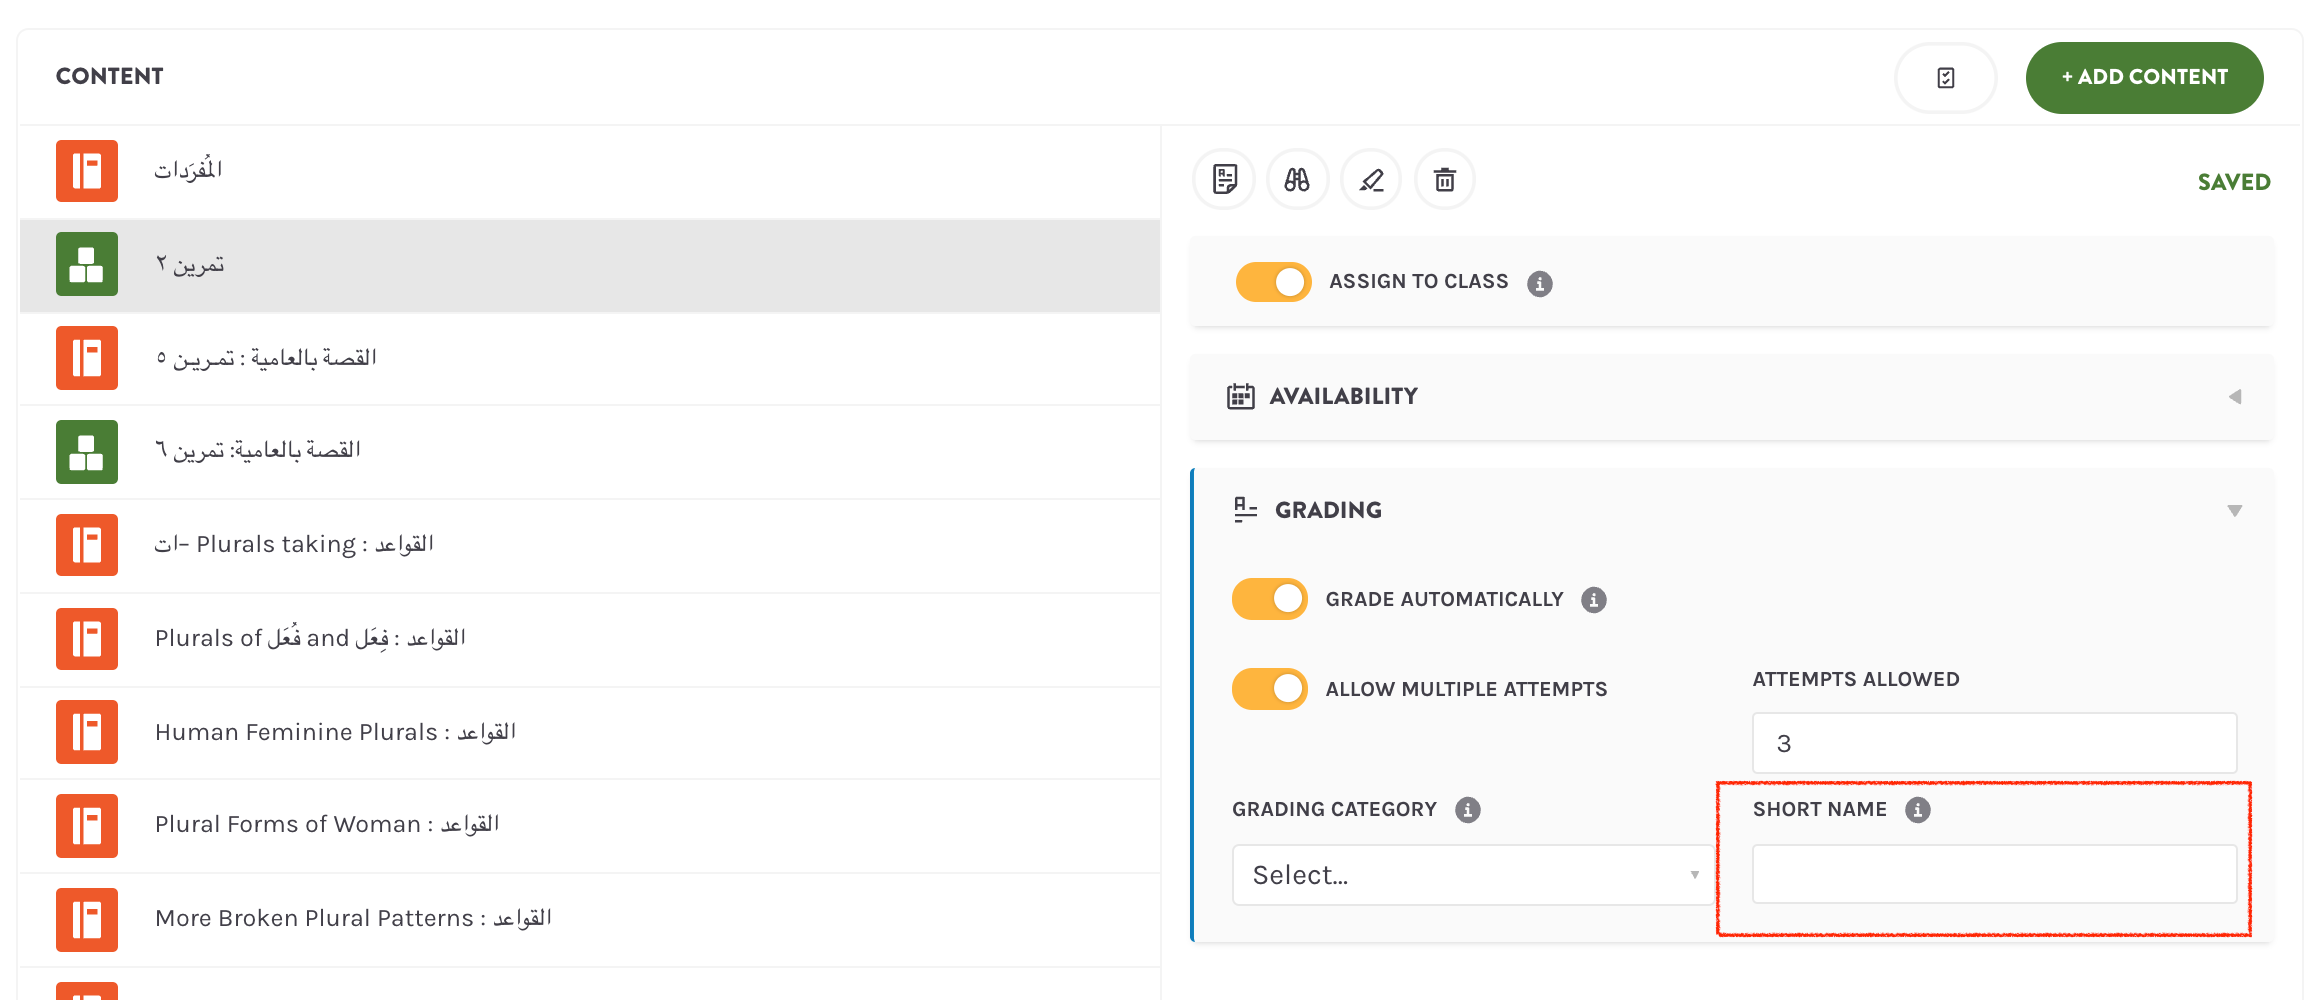Collapse the Grading section
The height and width of the screenshot is (1000, 2324).
tap(2234, 511)
